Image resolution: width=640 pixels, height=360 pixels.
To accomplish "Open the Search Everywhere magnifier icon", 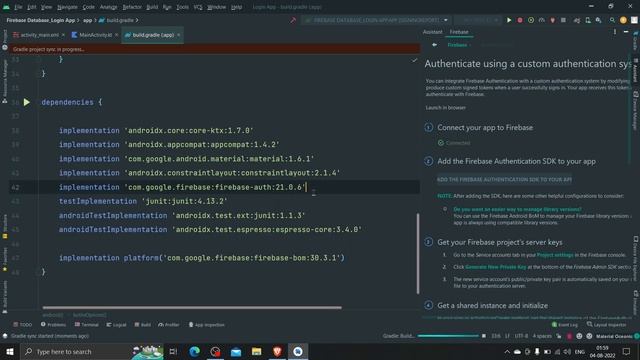I will [x=612, y=20].
